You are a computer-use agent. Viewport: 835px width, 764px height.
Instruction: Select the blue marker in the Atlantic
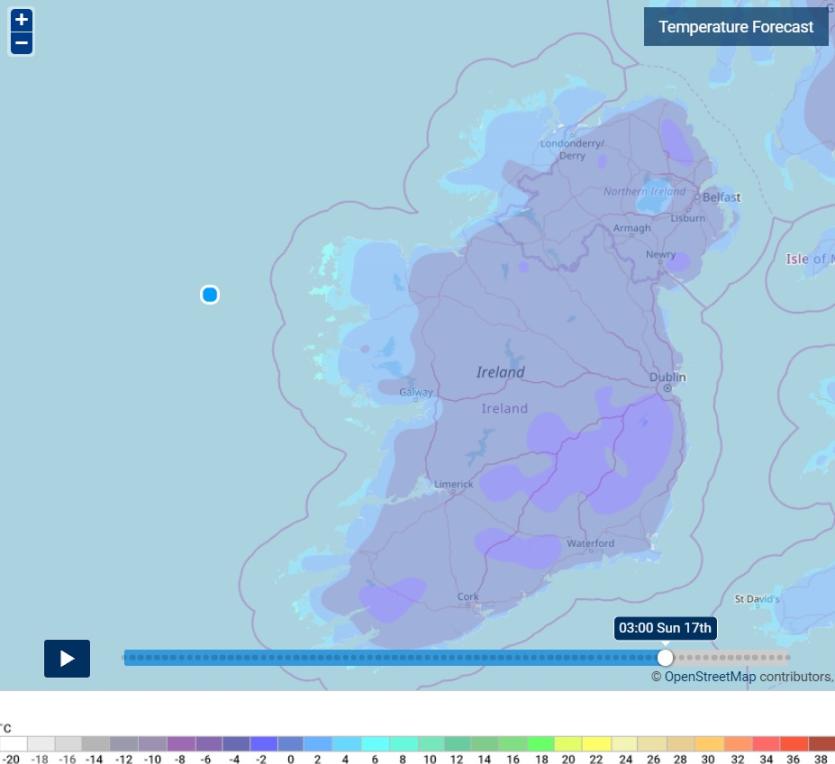[x=209, y=294]
